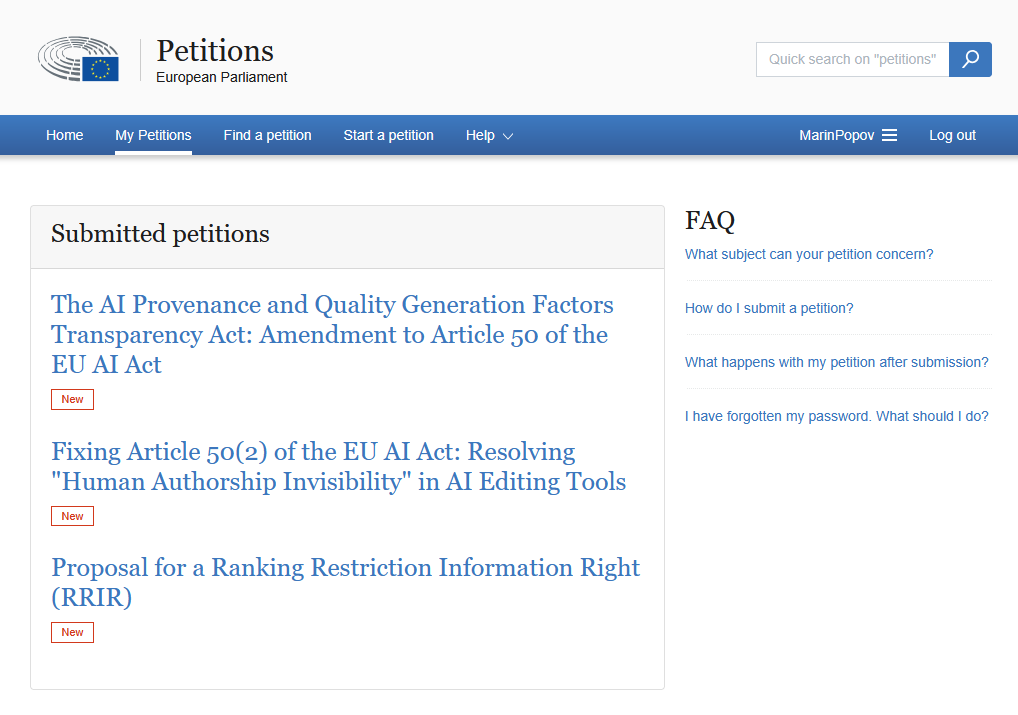Click the magnifier search button
The width and height of the screenshot is (1018, 715).
pyautogui.click(x=970, y=59)
